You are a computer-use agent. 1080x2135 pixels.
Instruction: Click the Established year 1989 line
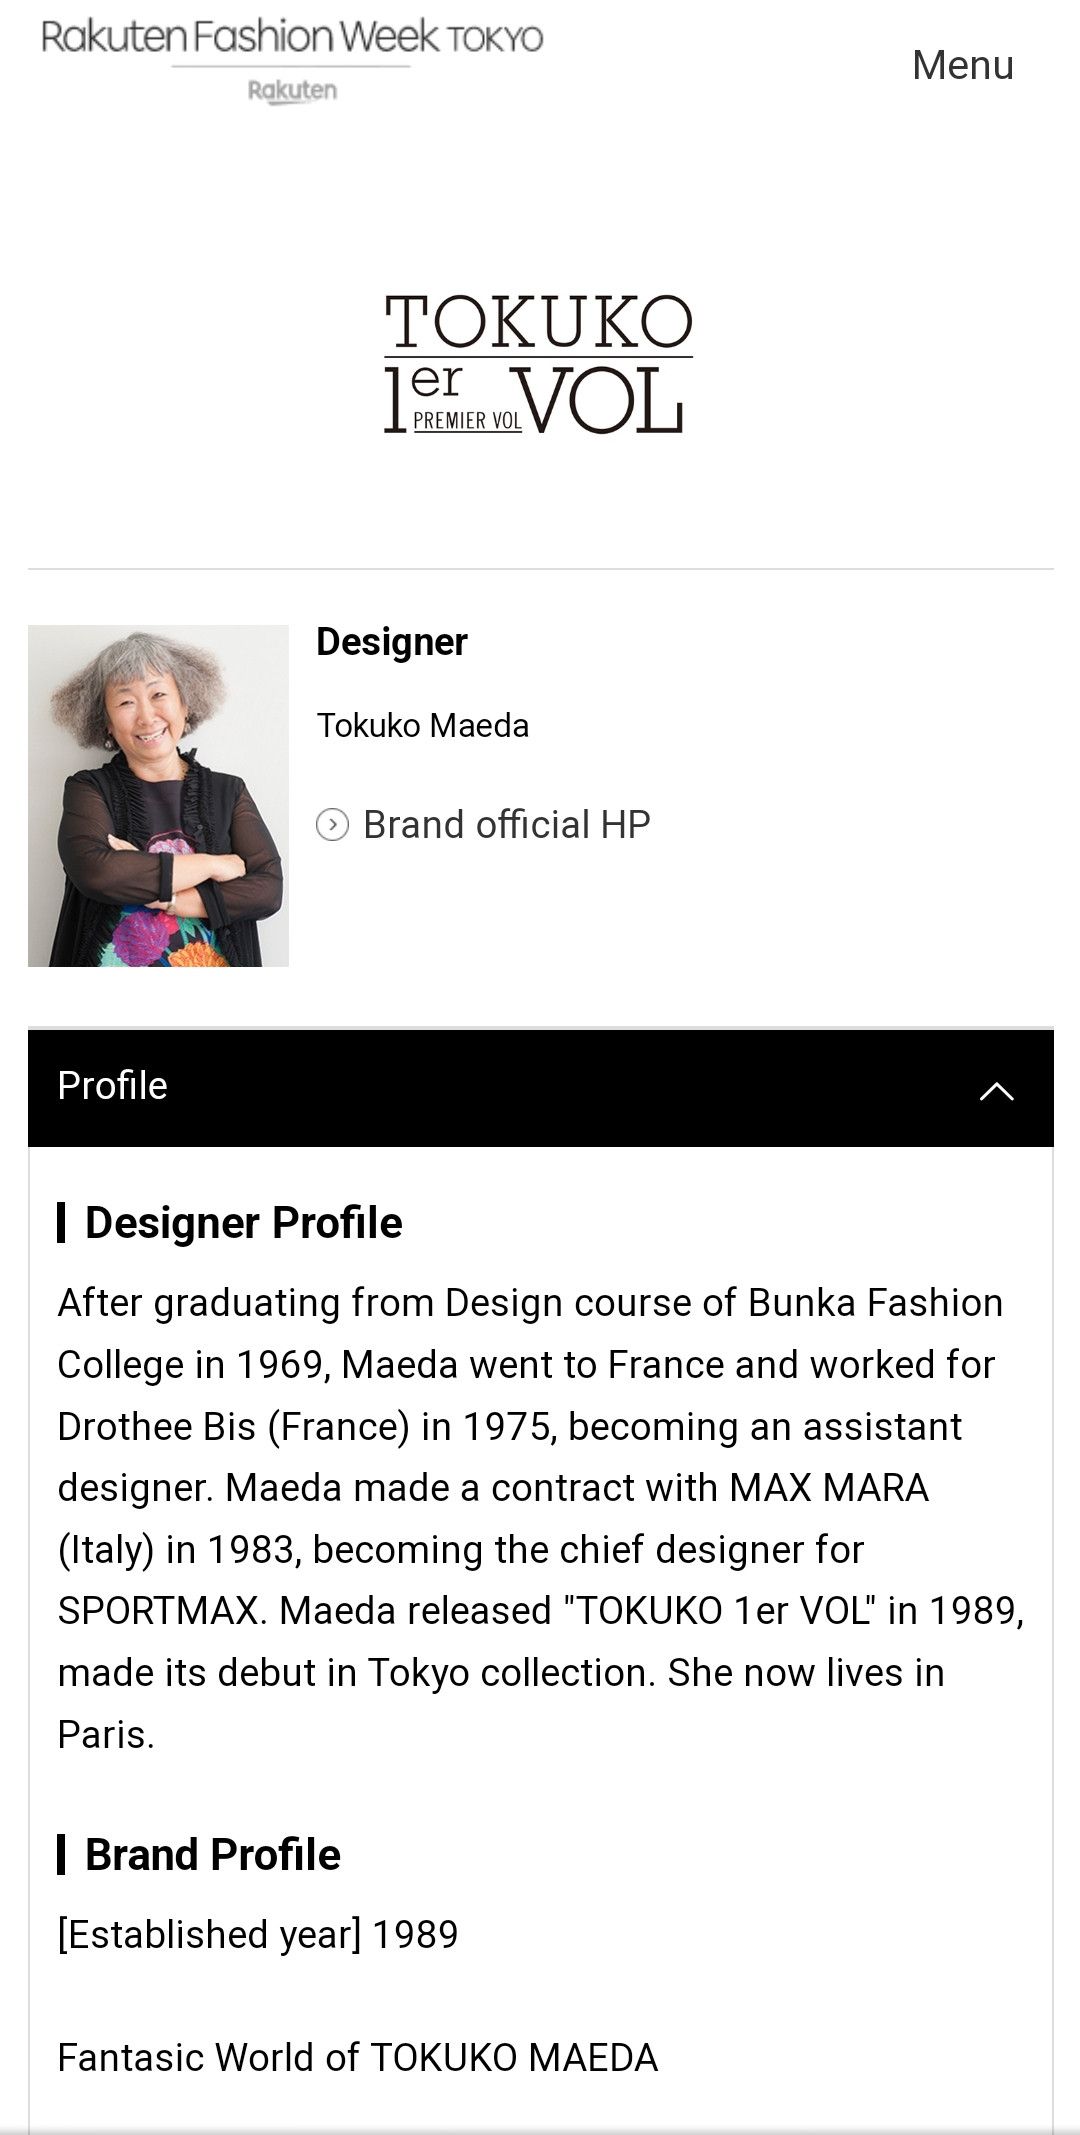[x=257, y=1935]
